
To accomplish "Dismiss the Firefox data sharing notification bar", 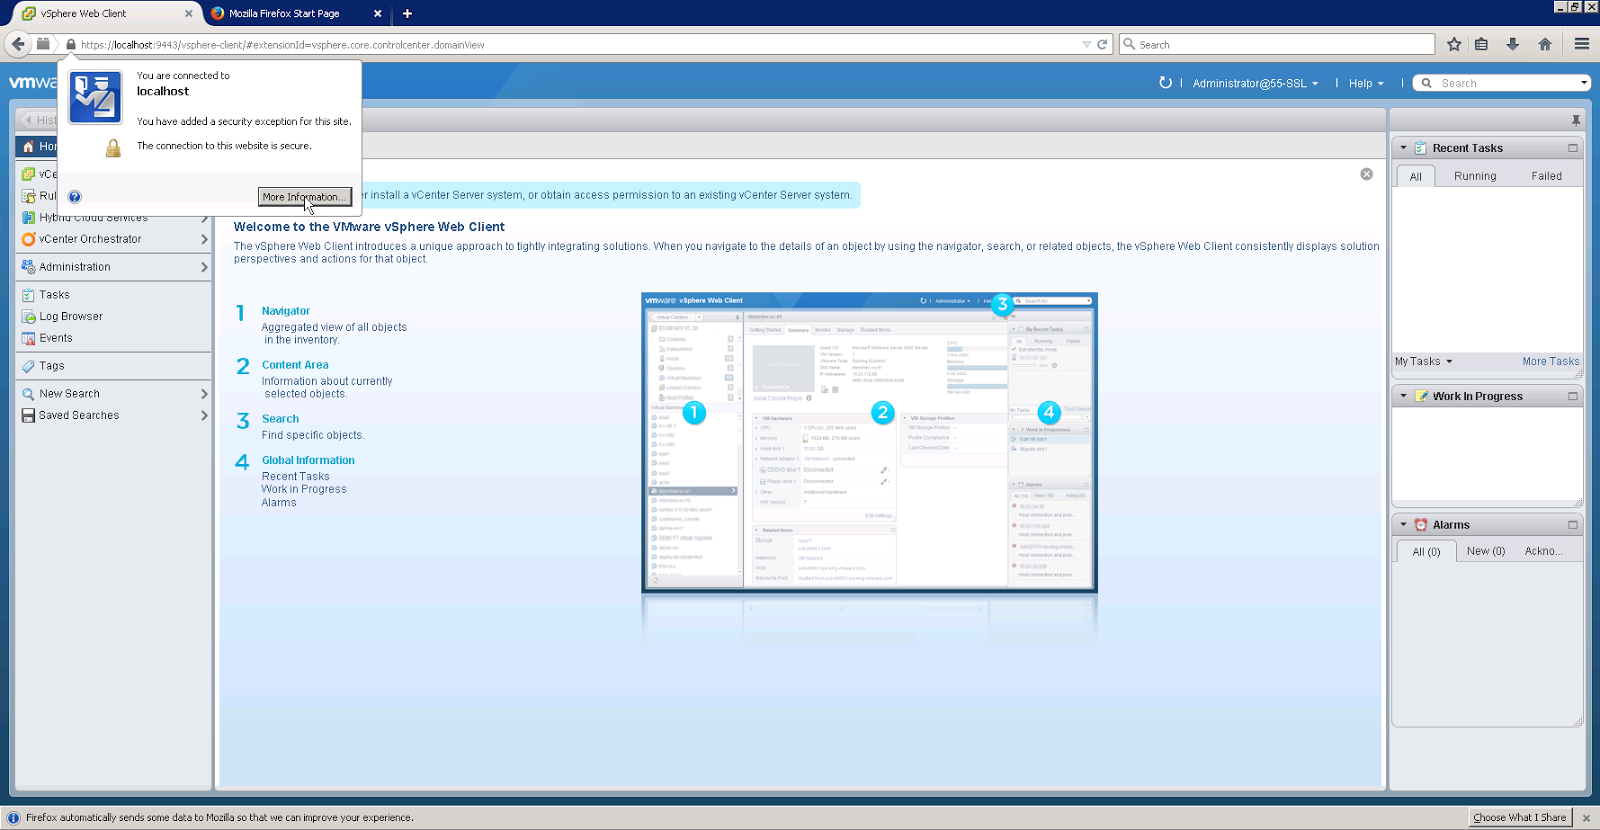I will click(1586, 818).
